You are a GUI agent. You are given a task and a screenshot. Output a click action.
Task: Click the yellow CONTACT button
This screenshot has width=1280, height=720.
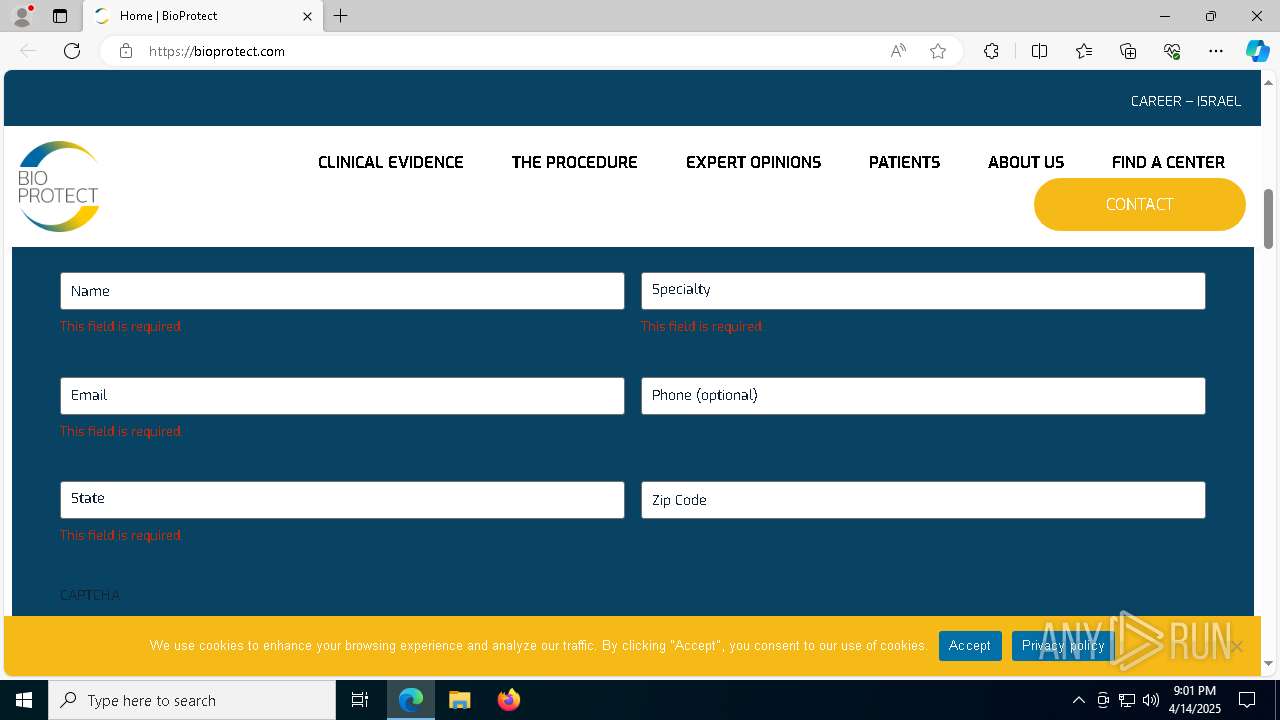1140,204
